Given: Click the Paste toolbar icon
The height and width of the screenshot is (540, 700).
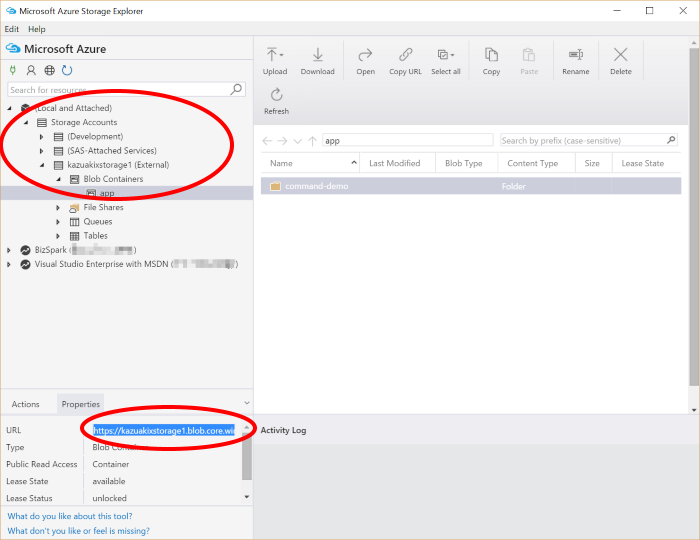Looking at the screenshot, I should point(529,55).
